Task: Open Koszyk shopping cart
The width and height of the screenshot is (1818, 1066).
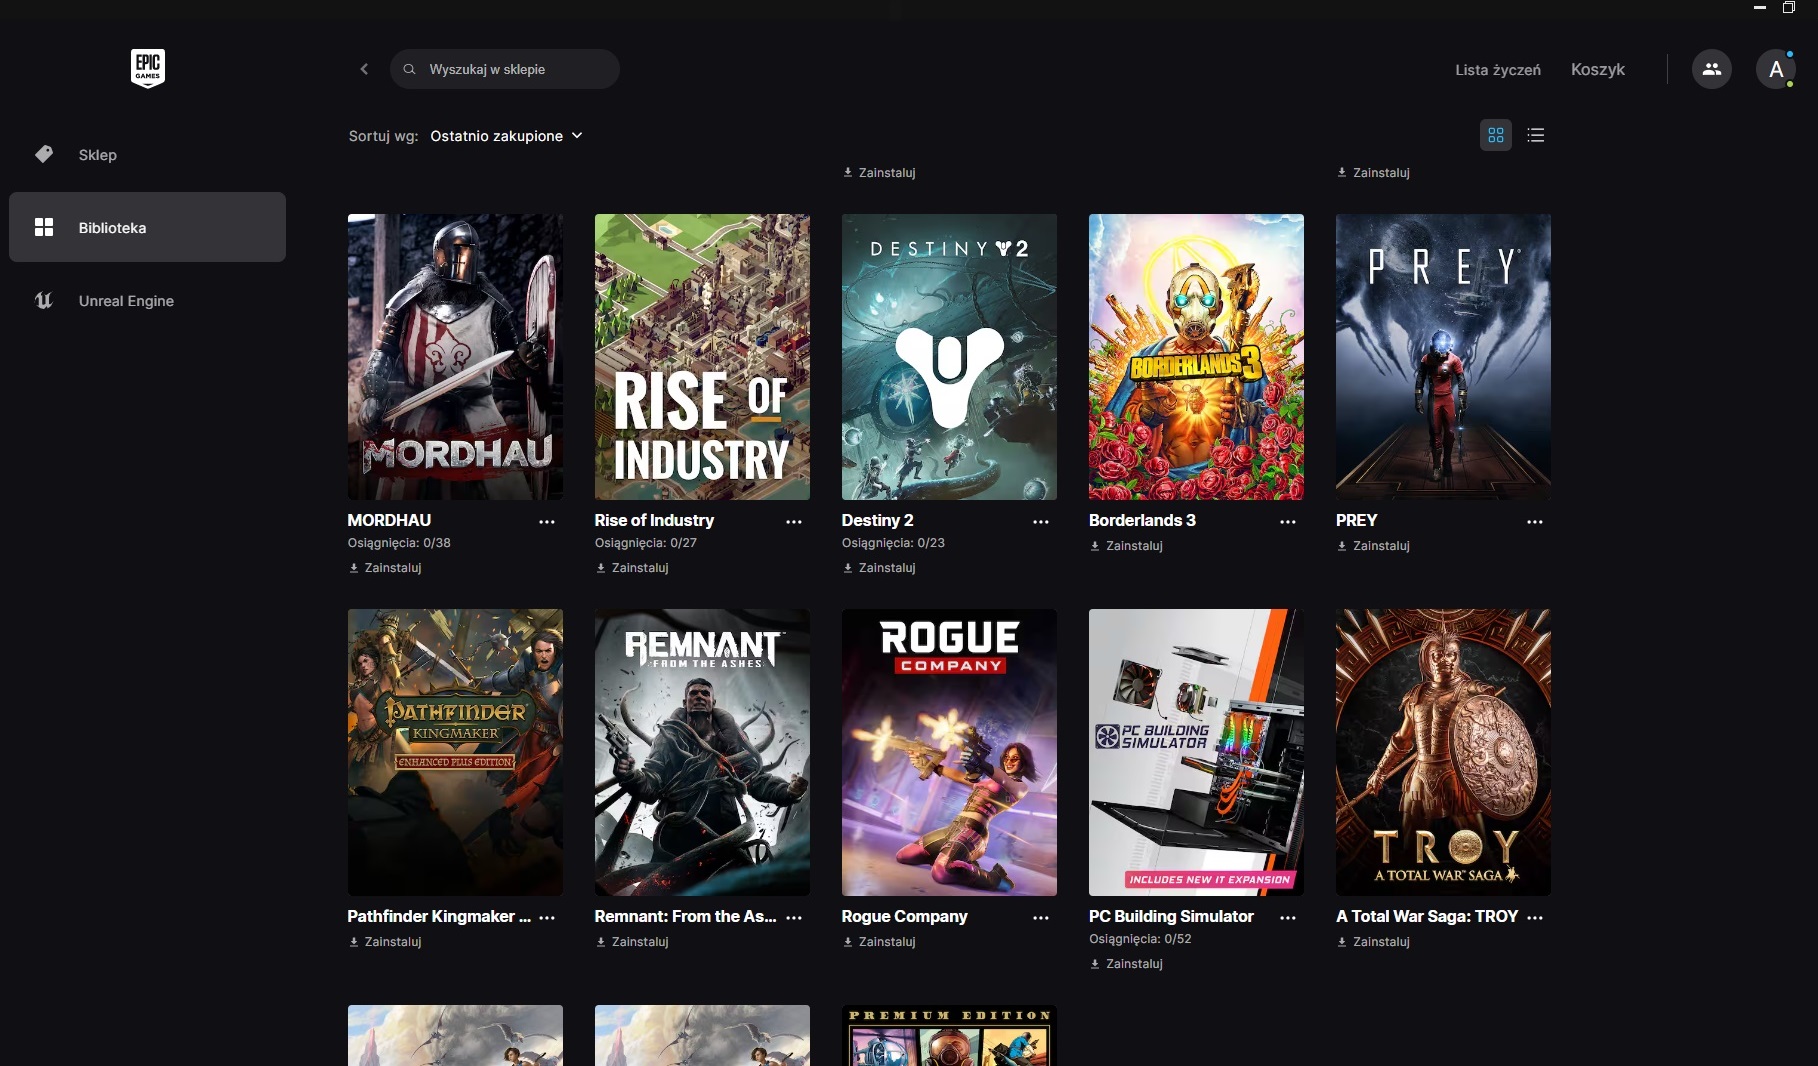Action: point(1597,69)
